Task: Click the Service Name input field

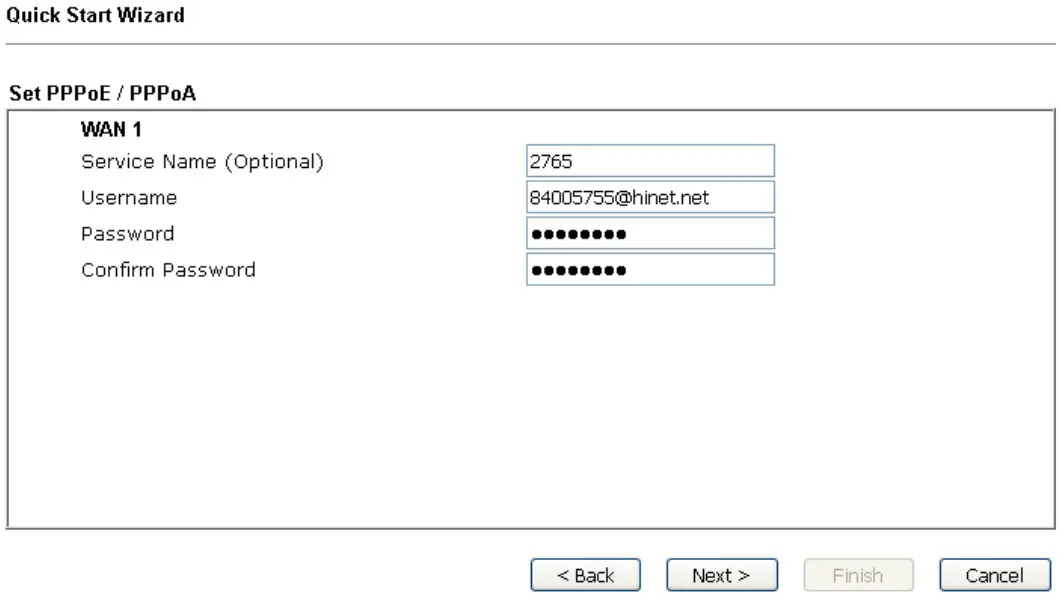Action: [x=650, y=160]
